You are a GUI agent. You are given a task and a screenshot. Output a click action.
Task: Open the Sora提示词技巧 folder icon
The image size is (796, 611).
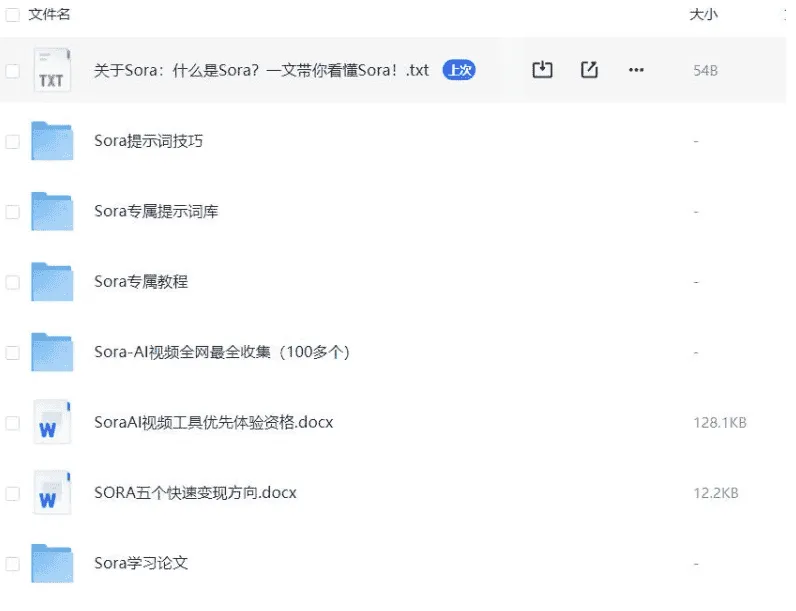(x=52, y=141)
